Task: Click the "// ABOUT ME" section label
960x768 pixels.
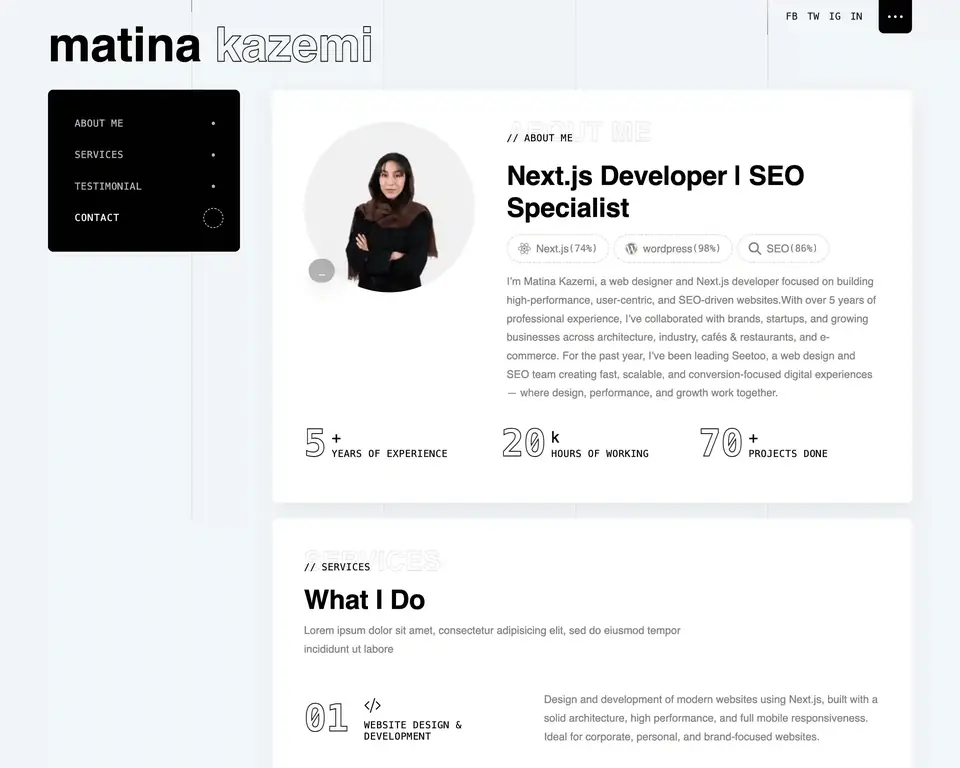Action: click(x=539, y=138)
